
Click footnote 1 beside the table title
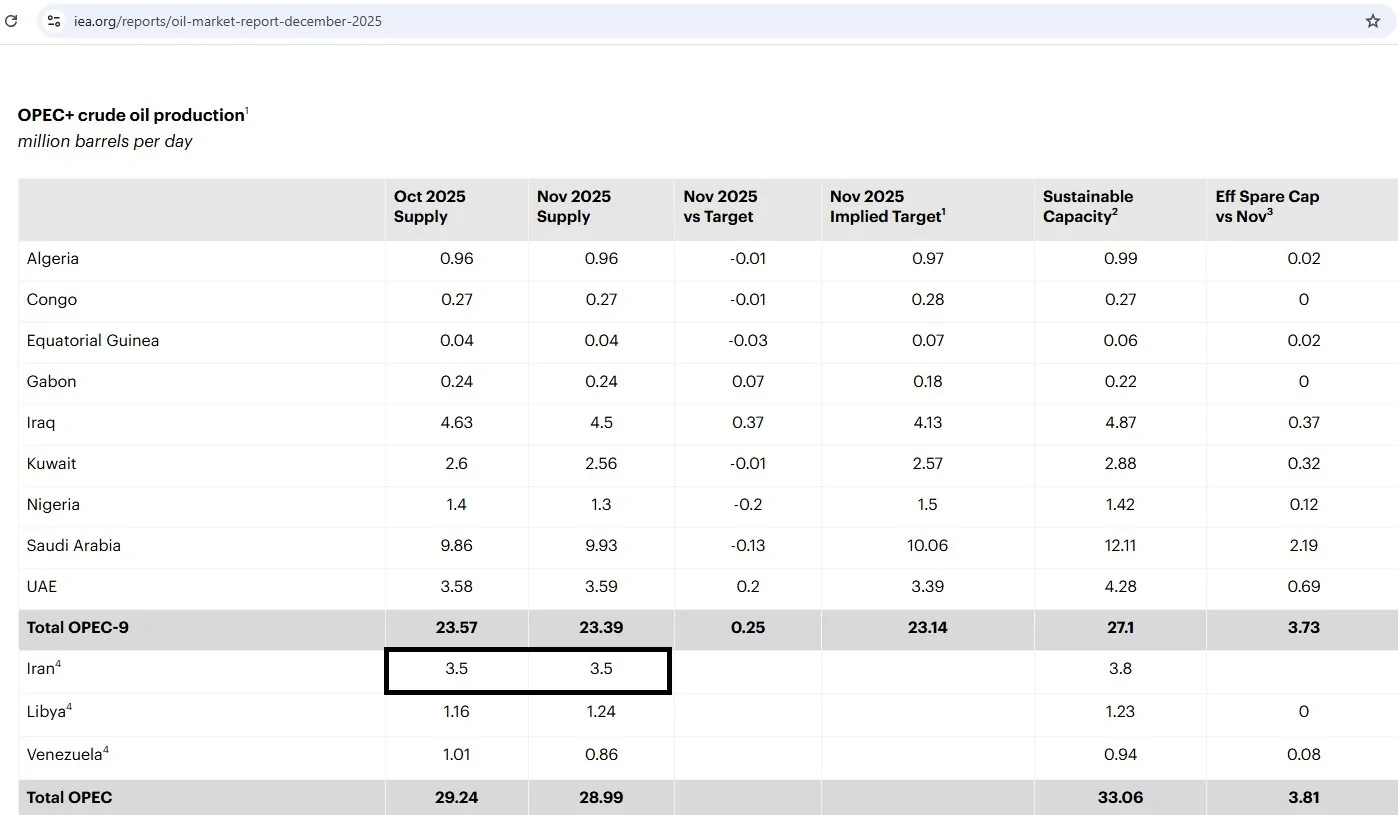coord(247,110)
